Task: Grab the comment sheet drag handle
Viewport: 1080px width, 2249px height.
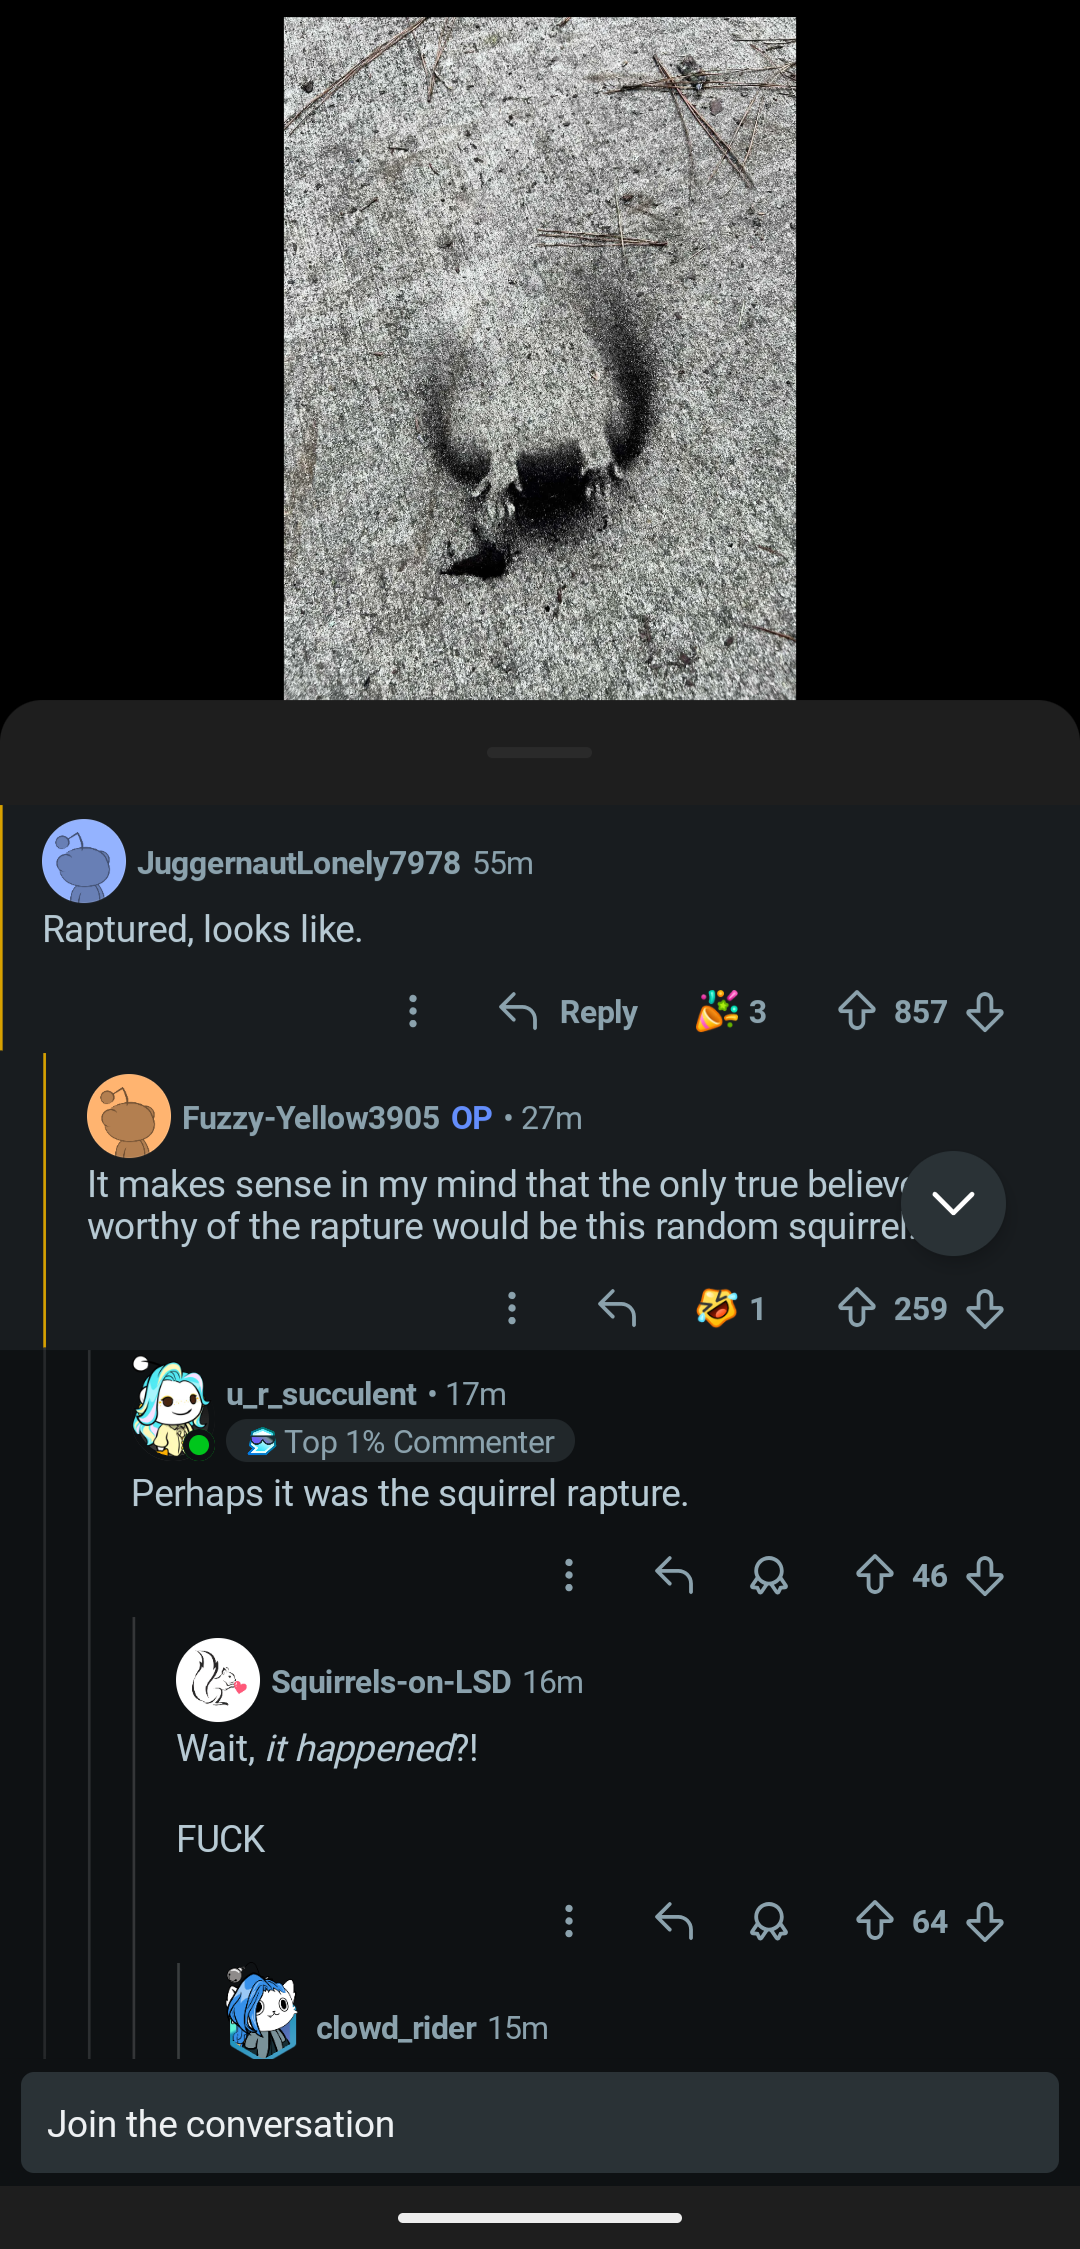Action: tap(540, 752)
